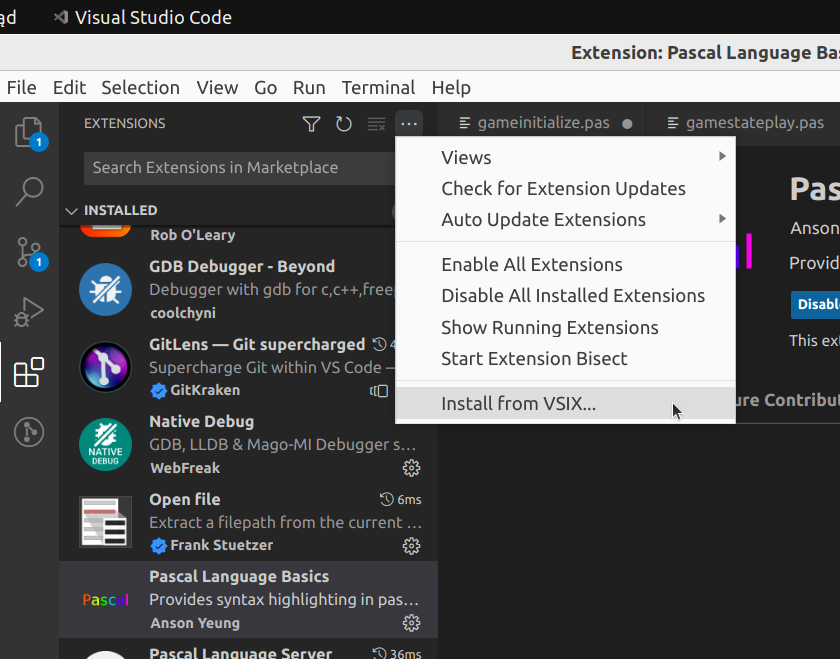Open the Source Control view

coord(29,253)
